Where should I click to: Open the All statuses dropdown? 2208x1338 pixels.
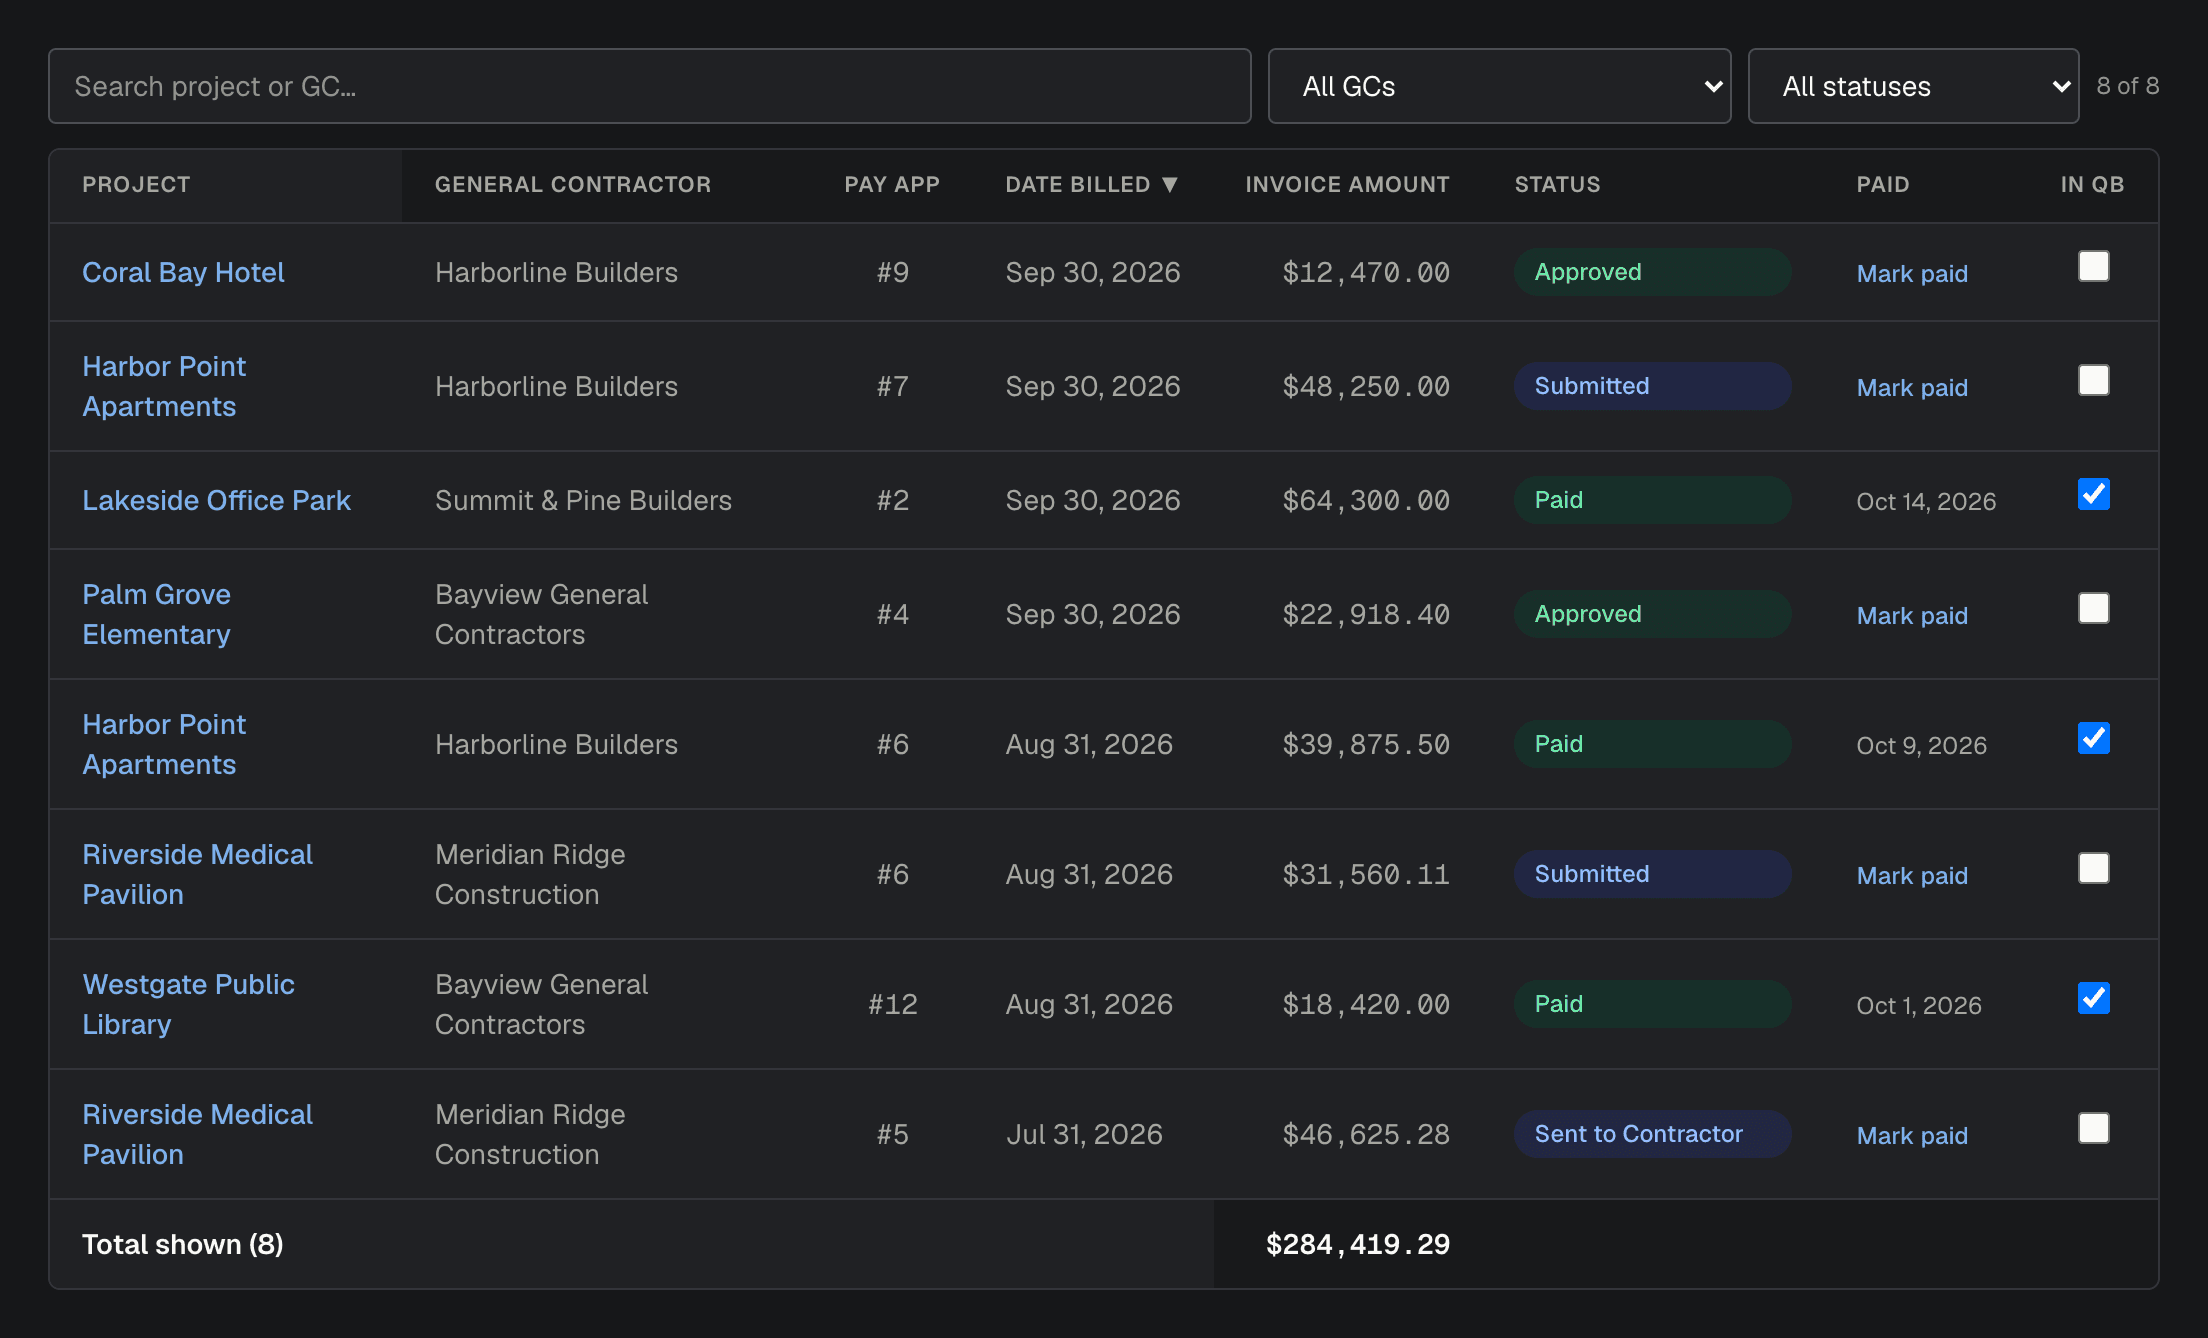(x=1913, y=86)
